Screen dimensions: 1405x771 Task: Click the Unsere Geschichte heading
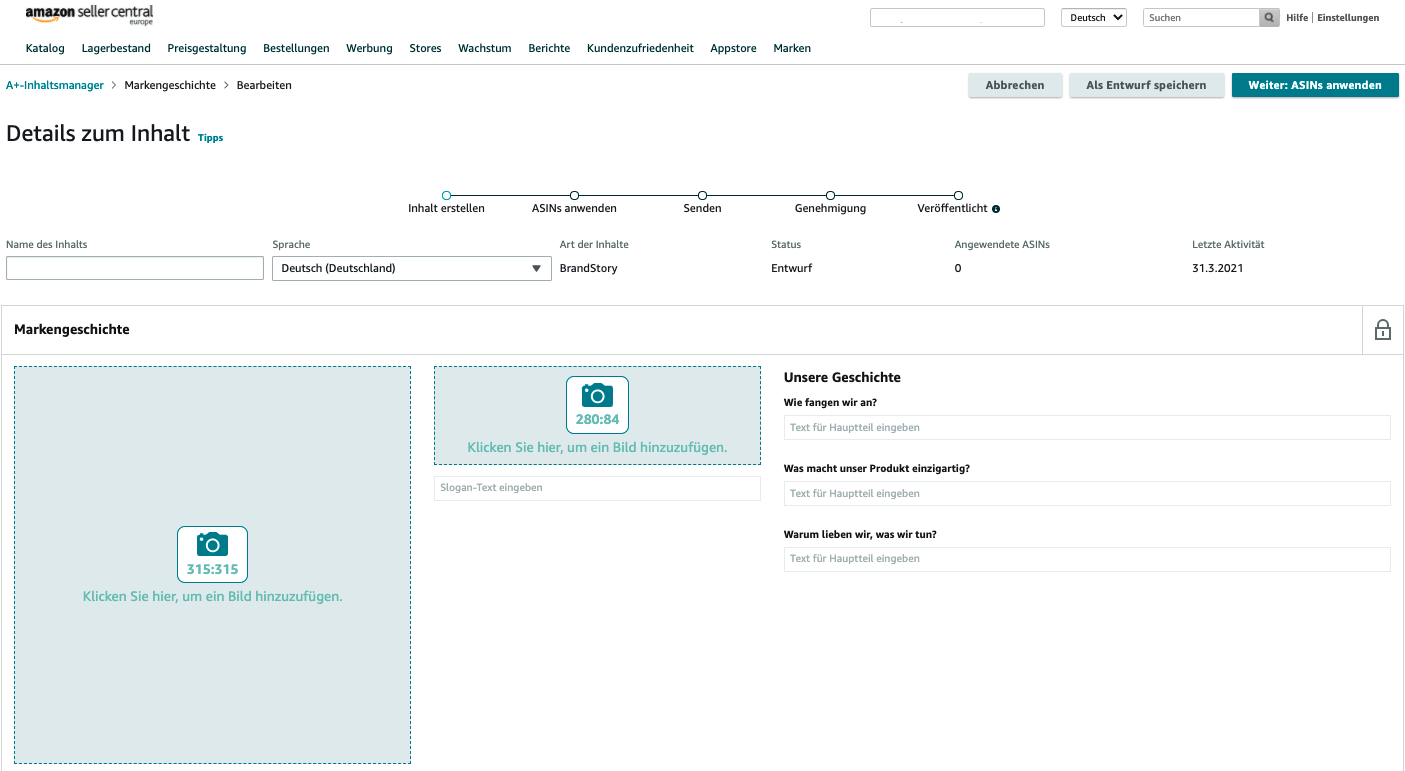pos(842,378)
